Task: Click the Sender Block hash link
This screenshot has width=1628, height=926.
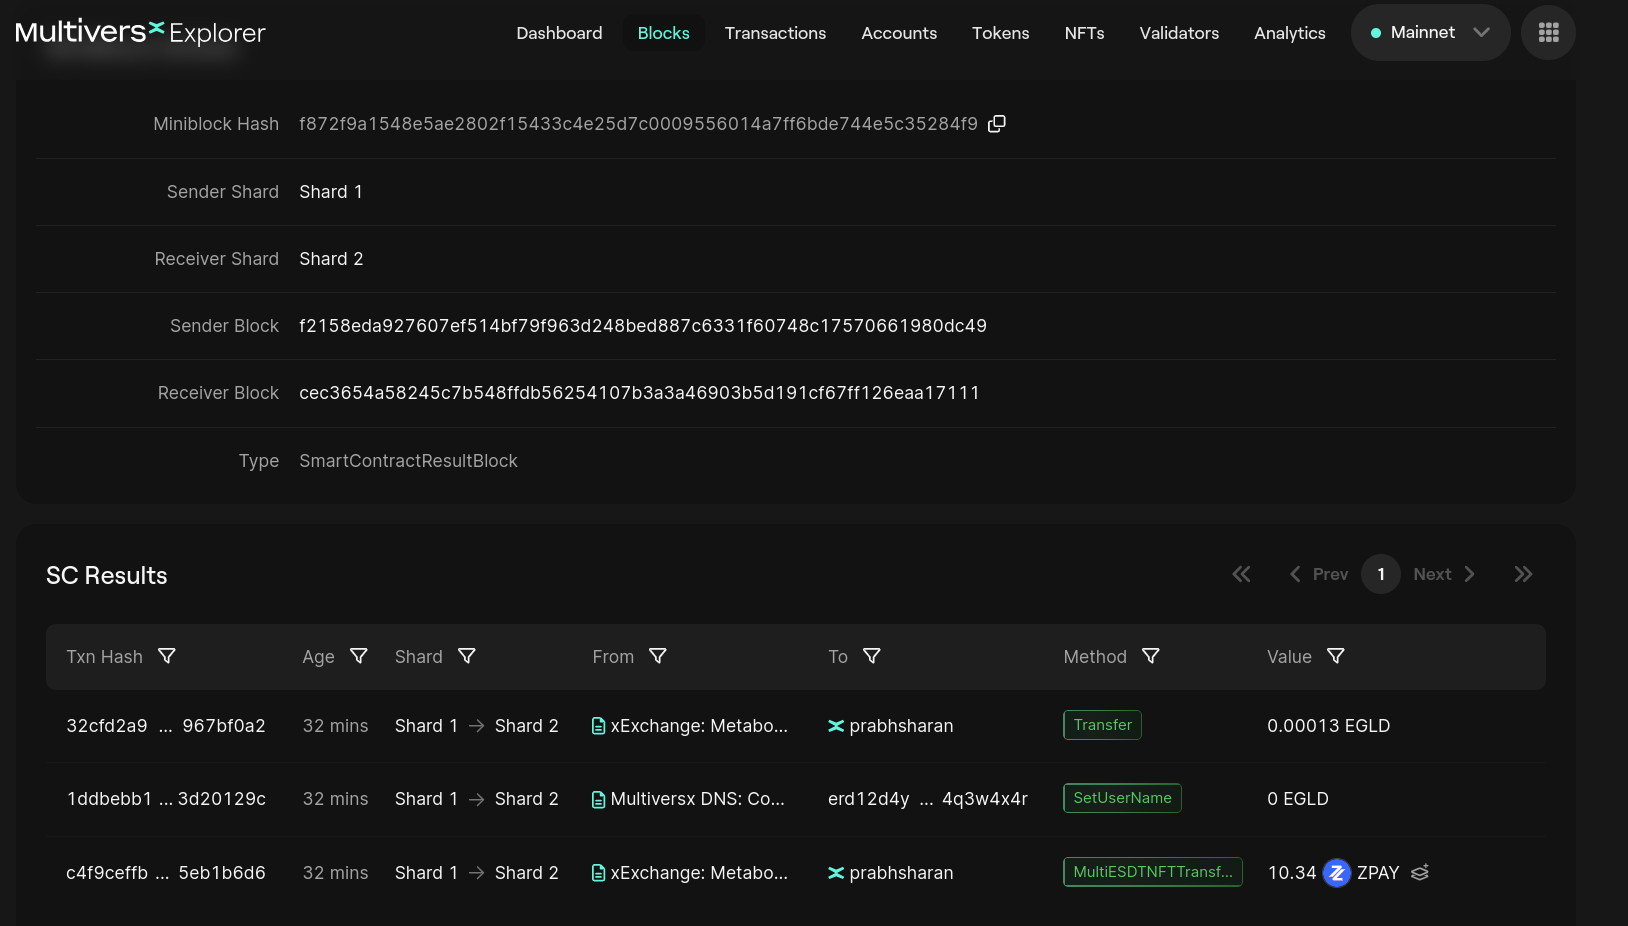Action: (x=642, y=326)
